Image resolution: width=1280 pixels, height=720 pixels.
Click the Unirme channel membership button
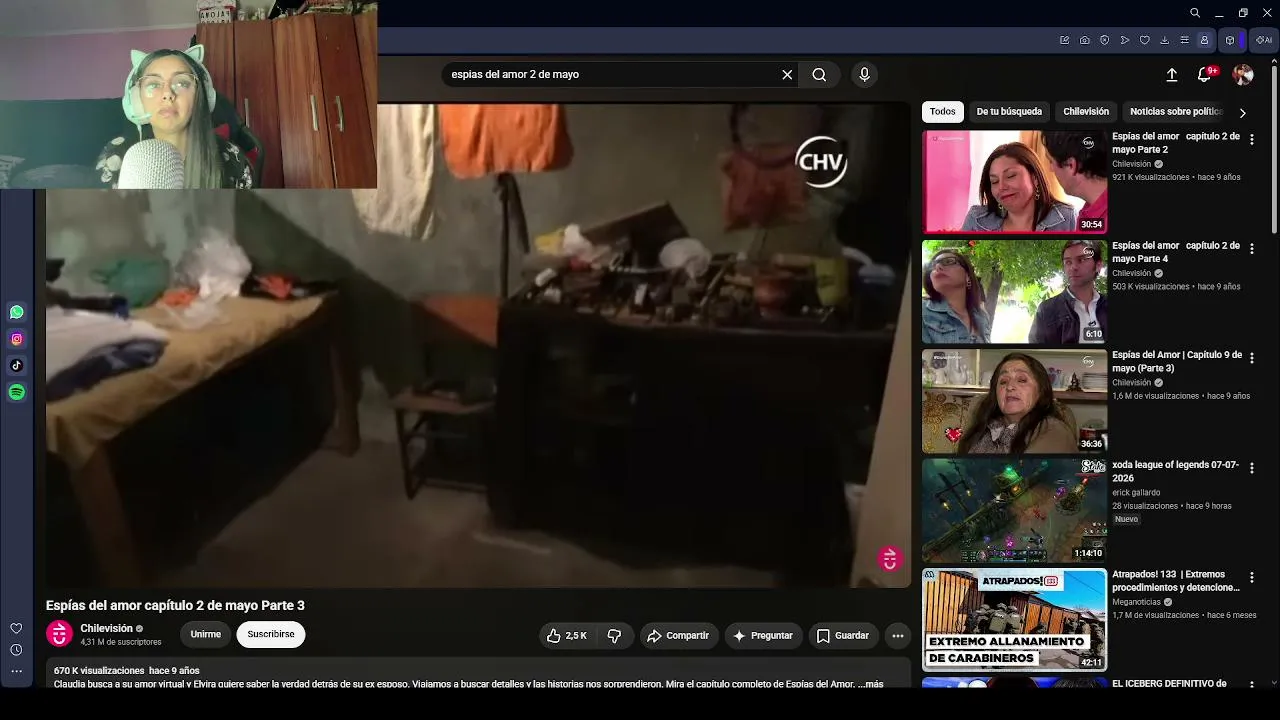(206, 634)
